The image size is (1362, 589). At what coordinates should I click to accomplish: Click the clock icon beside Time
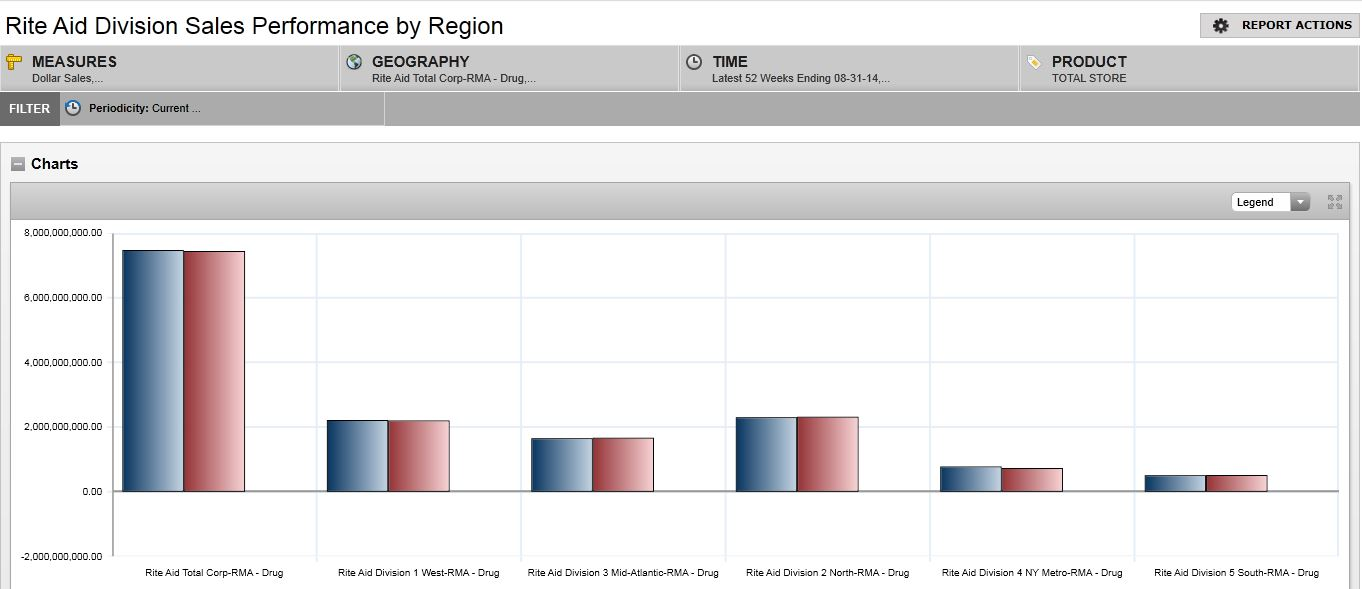pos(694,62)
